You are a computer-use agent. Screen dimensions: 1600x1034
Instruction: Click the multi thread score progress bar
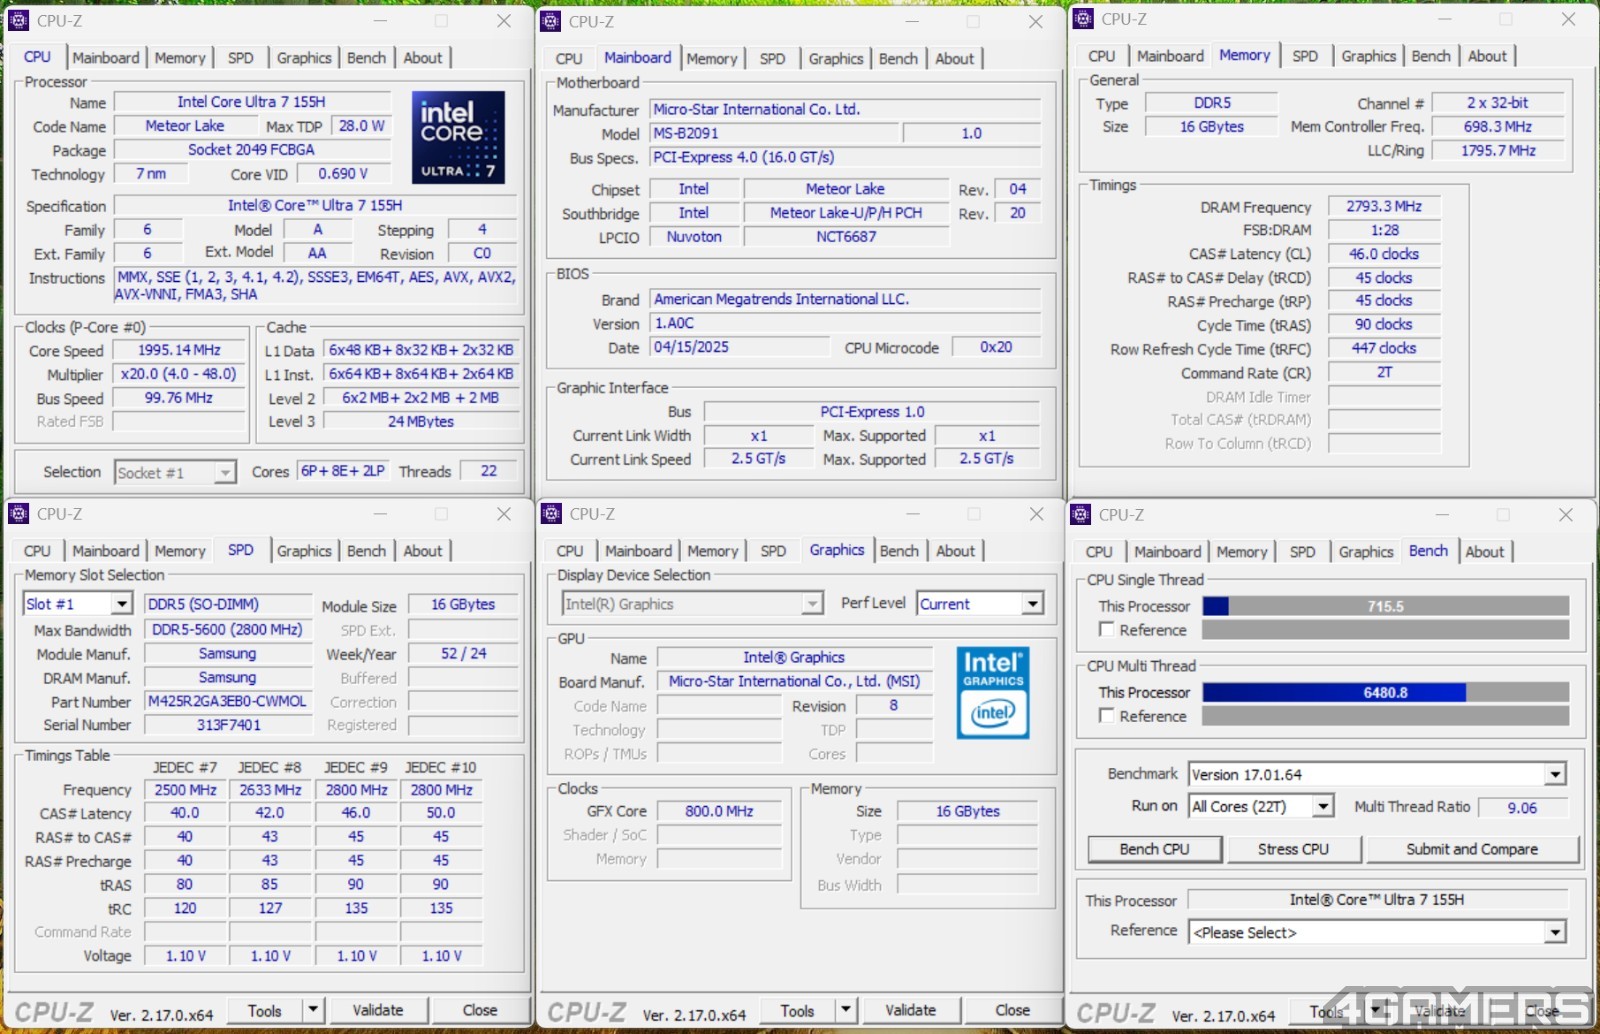coord(1385,692)
